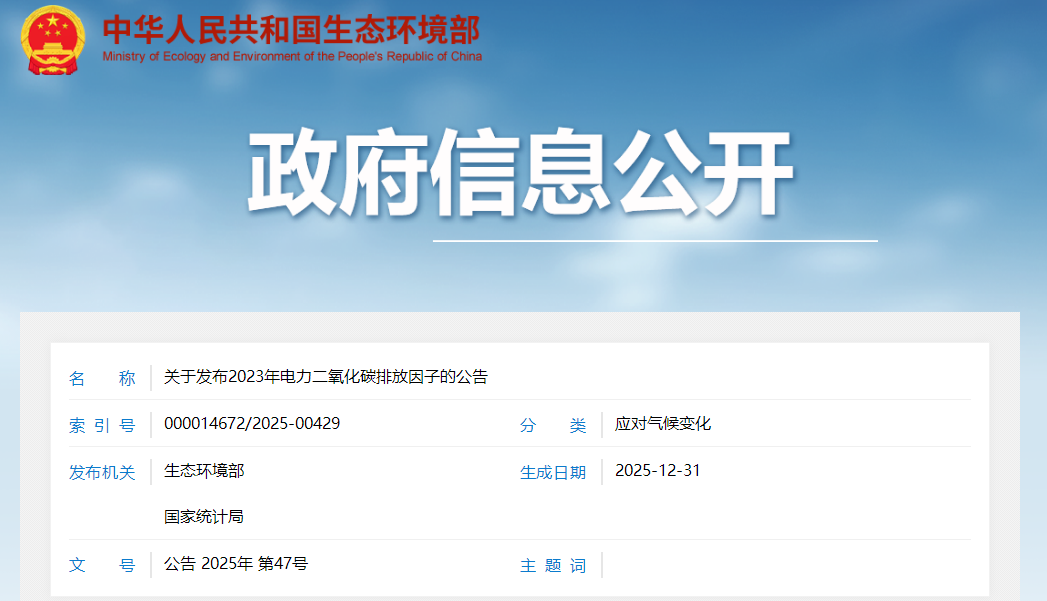Select the 文号 field label

pos(101,565)
